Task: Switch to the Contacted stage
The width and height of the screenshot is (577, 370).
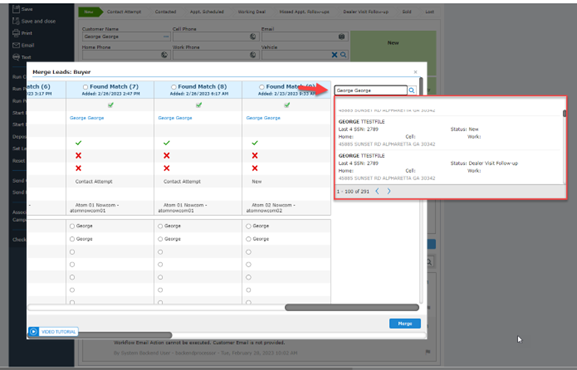Action: [x=166, y=12]
